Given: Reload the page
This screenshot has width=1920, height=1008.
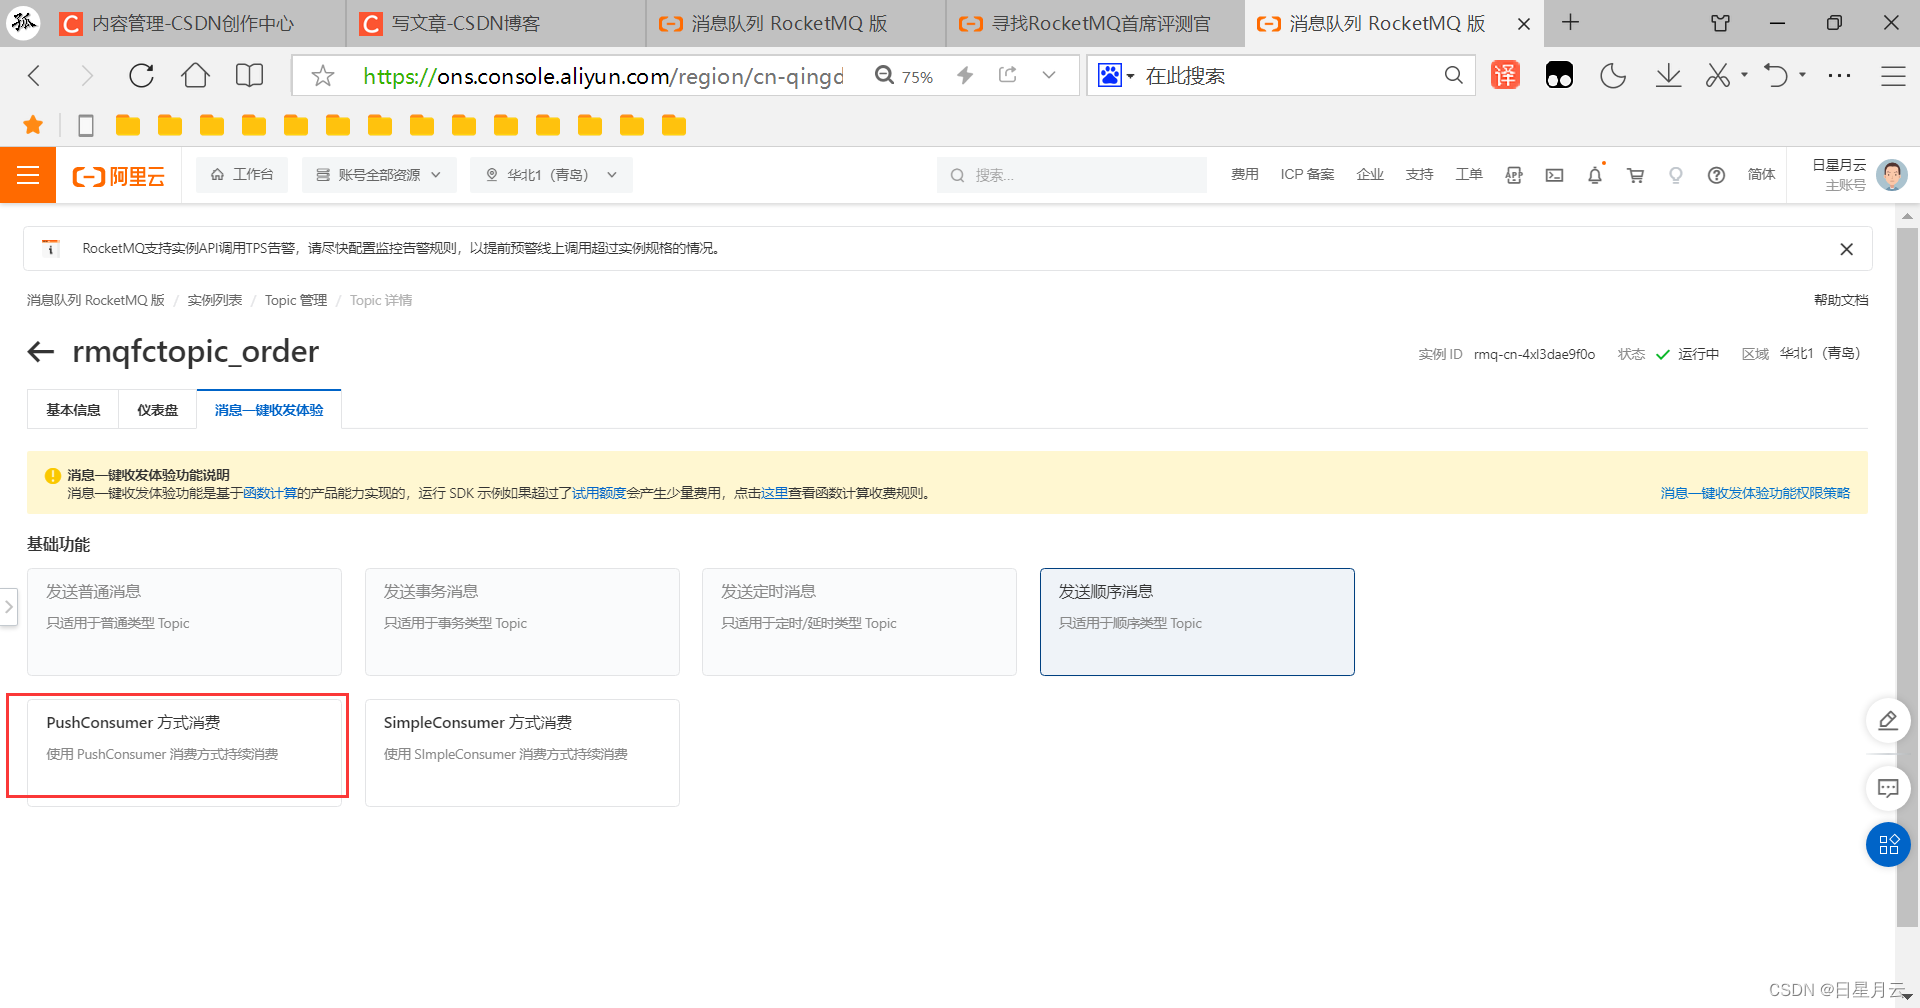Looking at the screenshot, I should 141,75.
